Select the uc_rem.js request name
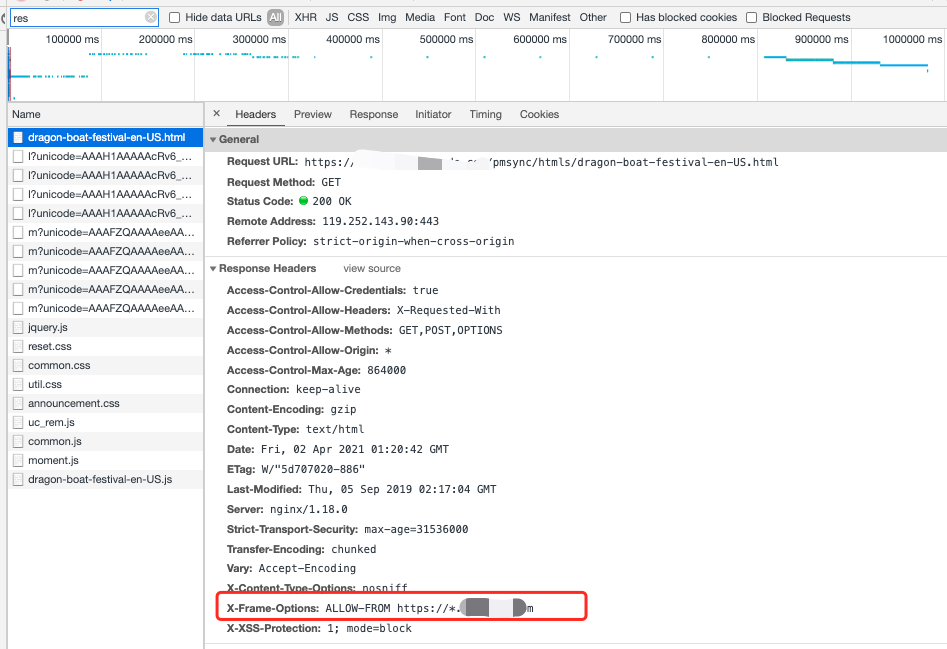947x649 pixels. (51, 423)
